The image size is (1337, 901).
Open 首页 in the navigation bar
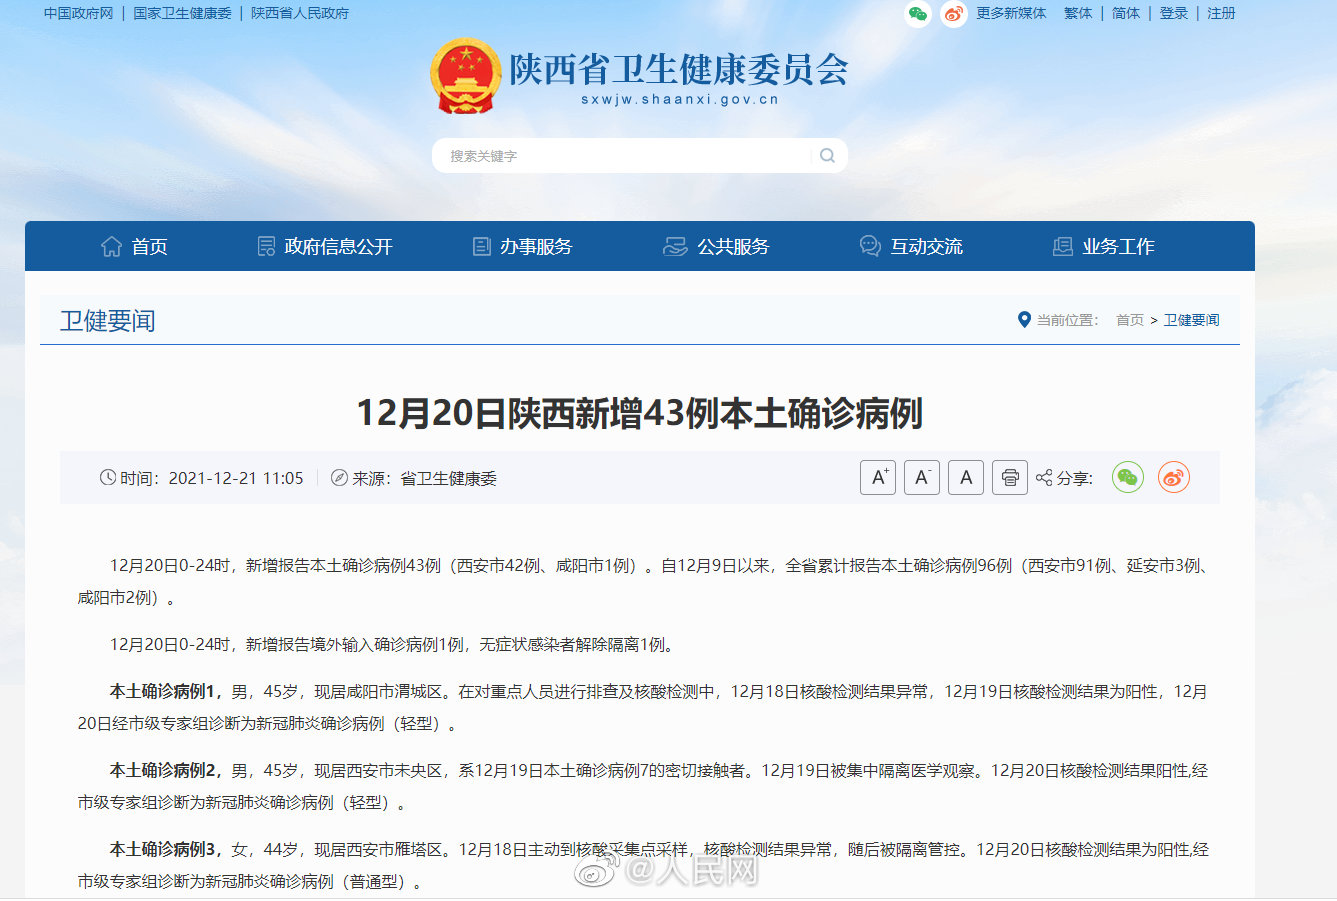click(134, 247)
